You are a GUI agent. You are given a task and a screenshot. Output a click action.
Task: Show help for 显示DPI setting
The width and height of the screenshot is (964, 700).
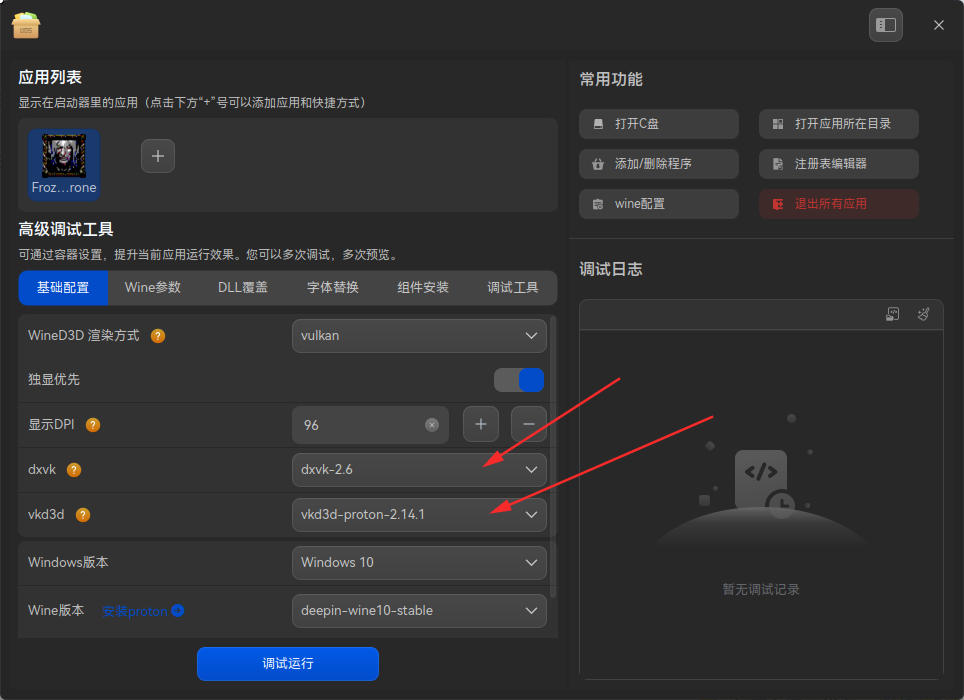click(x=93, y=425)
